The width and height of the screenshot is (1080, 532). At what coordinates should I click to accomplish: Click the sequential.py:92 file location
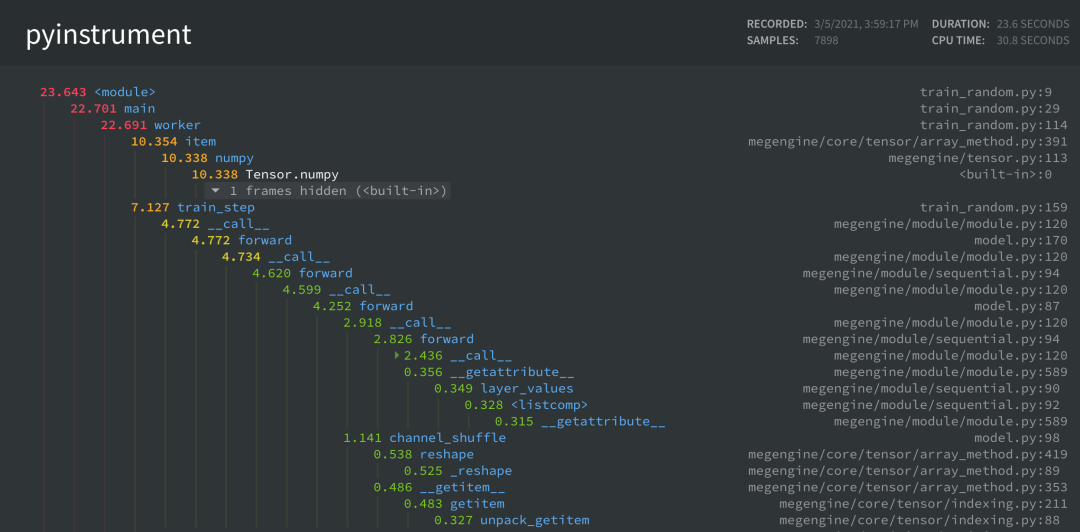click(x=931, y=405)
